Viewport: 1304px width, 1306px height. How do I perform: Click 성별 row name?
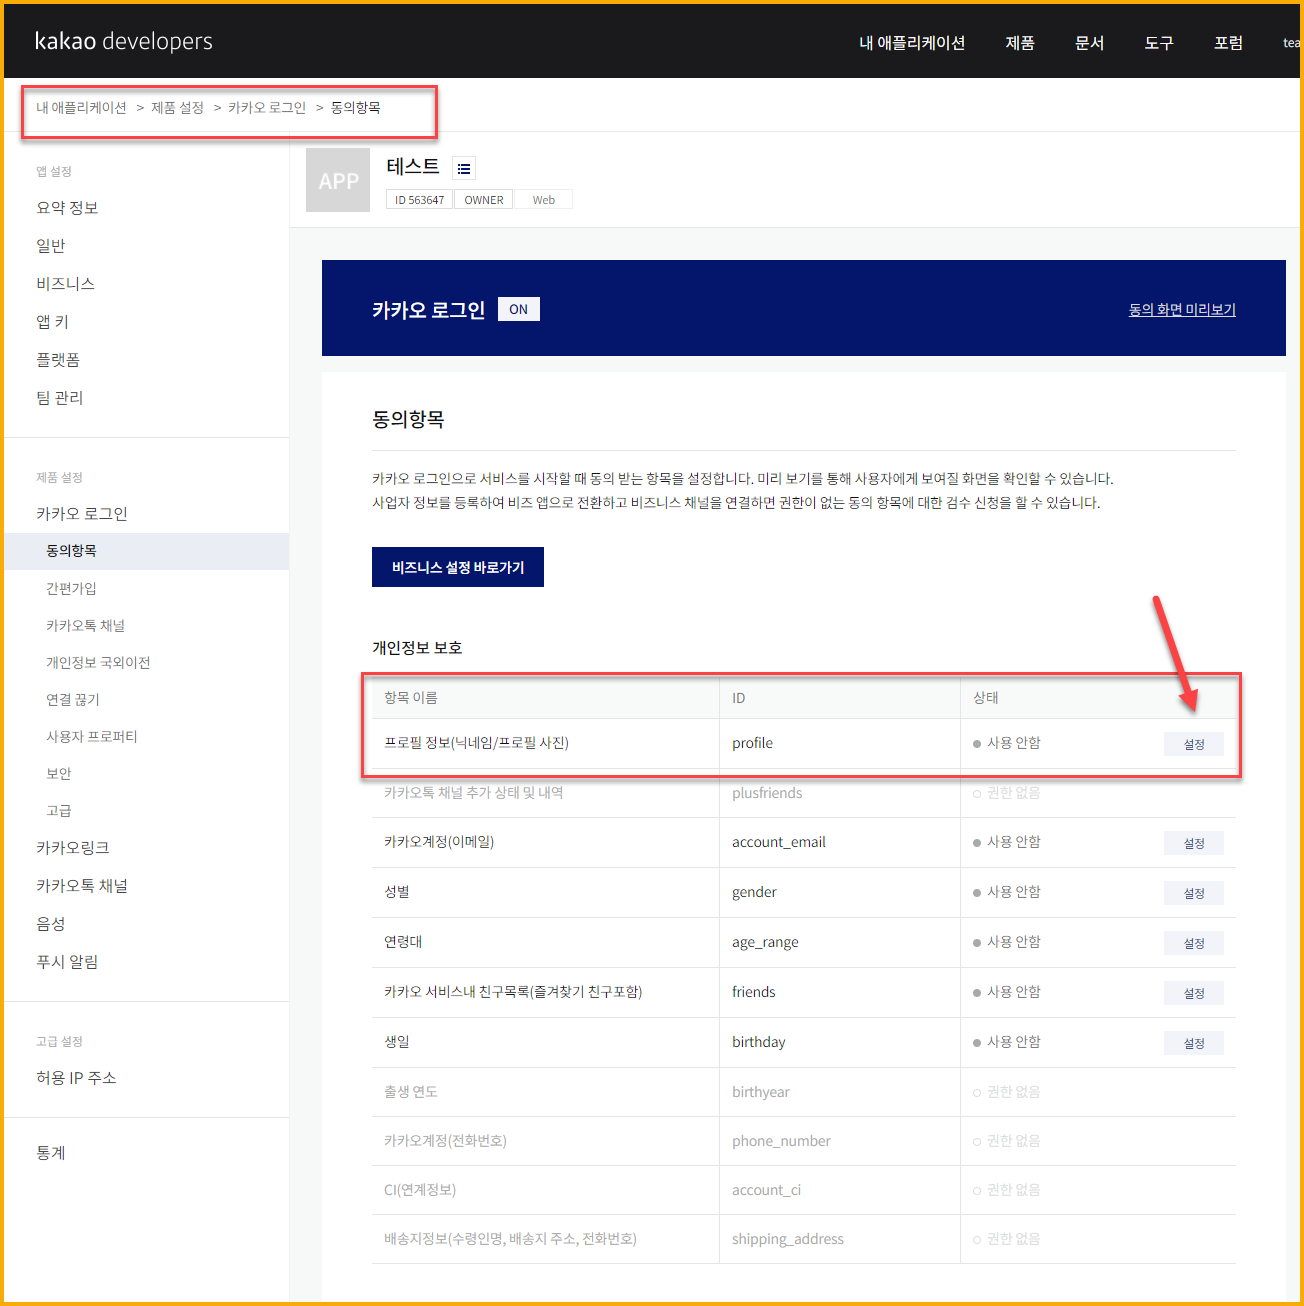pos(397,892)
